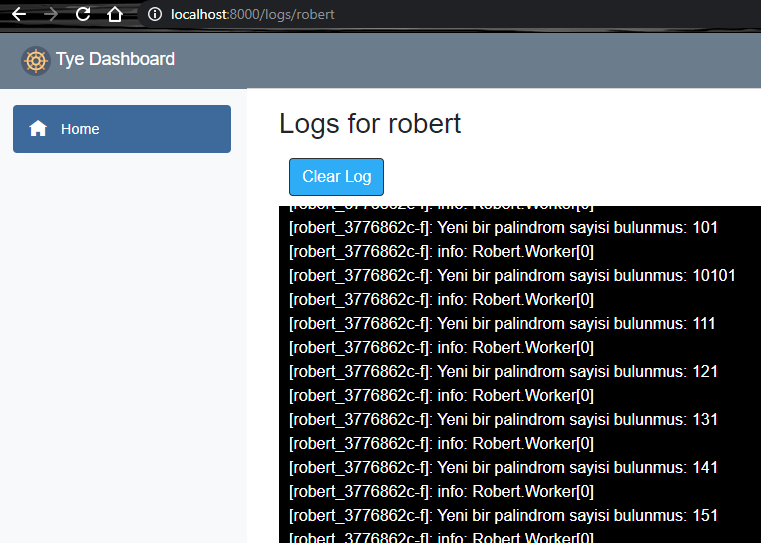Image resolution: width=761 pixels, height=543 pixels.
Task: Click the Robert.Worker info line below 10101
Action: click(x=441, y=300)
